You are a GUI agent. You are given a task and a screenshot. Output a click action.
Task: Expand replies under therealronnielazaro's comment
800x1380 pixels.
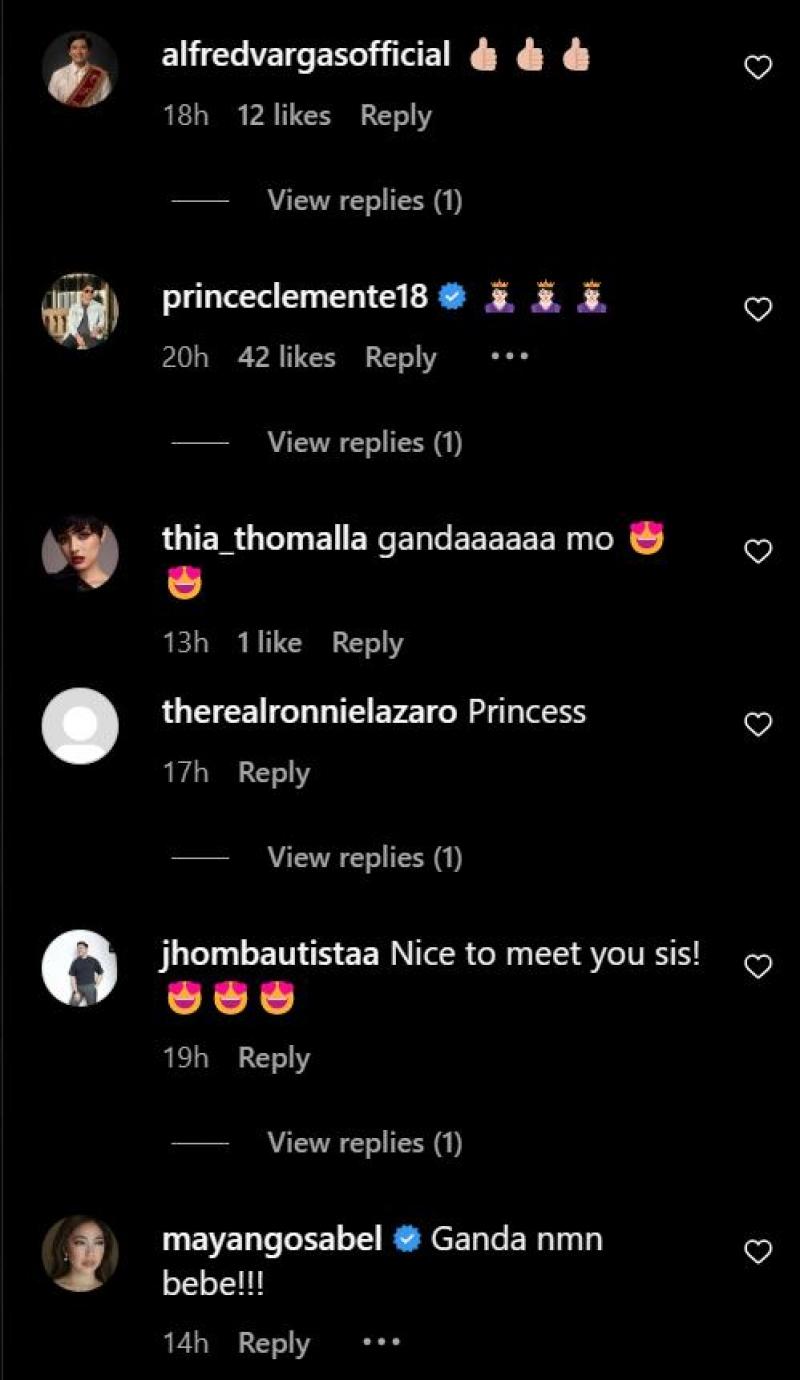(x=364, y=857)
